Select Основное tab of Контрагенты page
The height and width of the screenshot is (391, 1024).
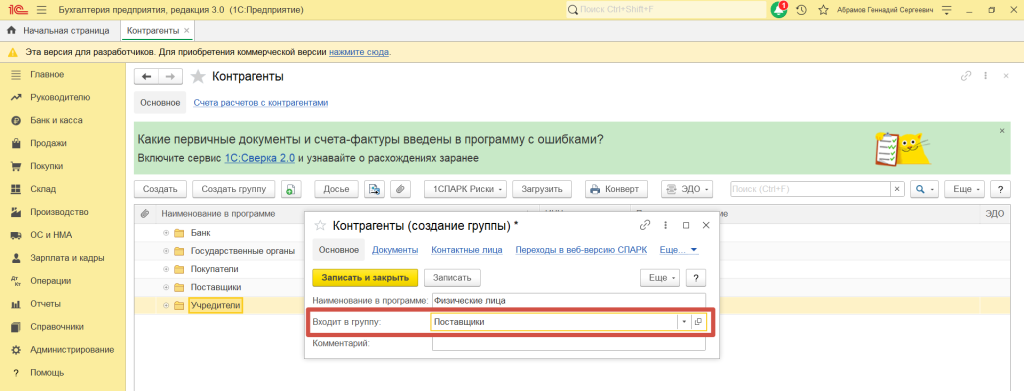pos(160,103)
